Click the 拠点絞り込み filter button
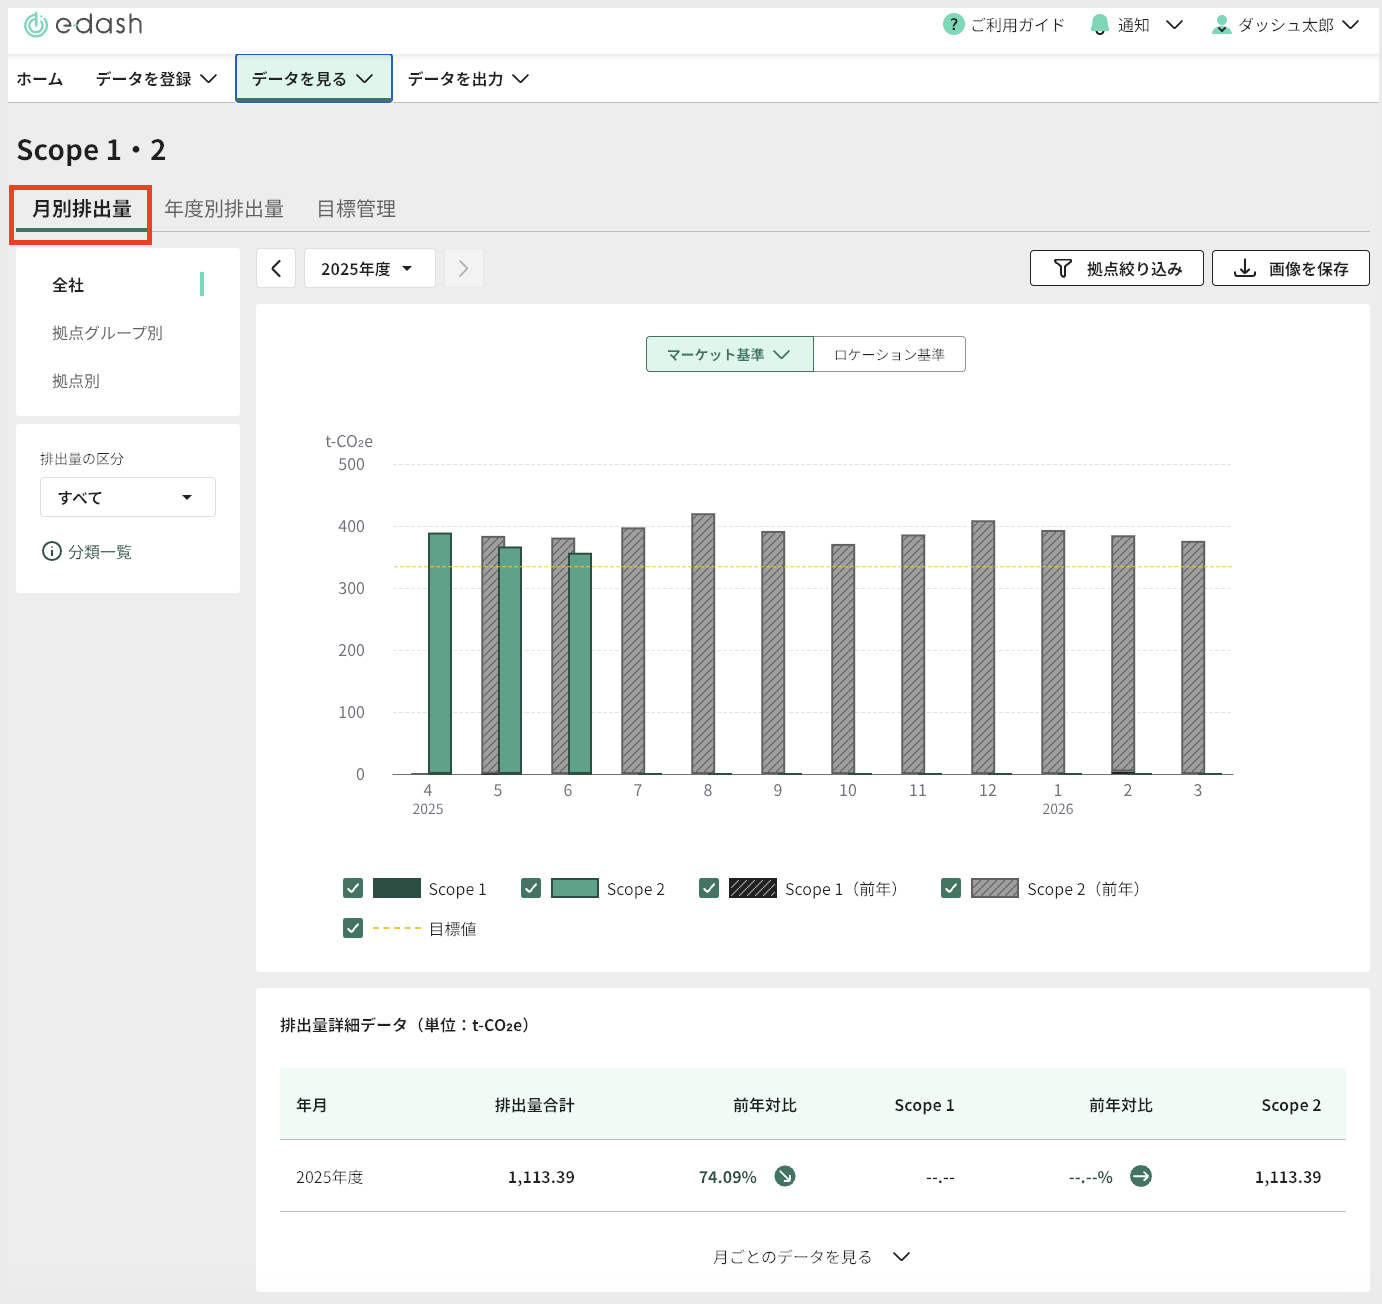The width and height of the screenshot is (1382, 1304). [1116, 268]
